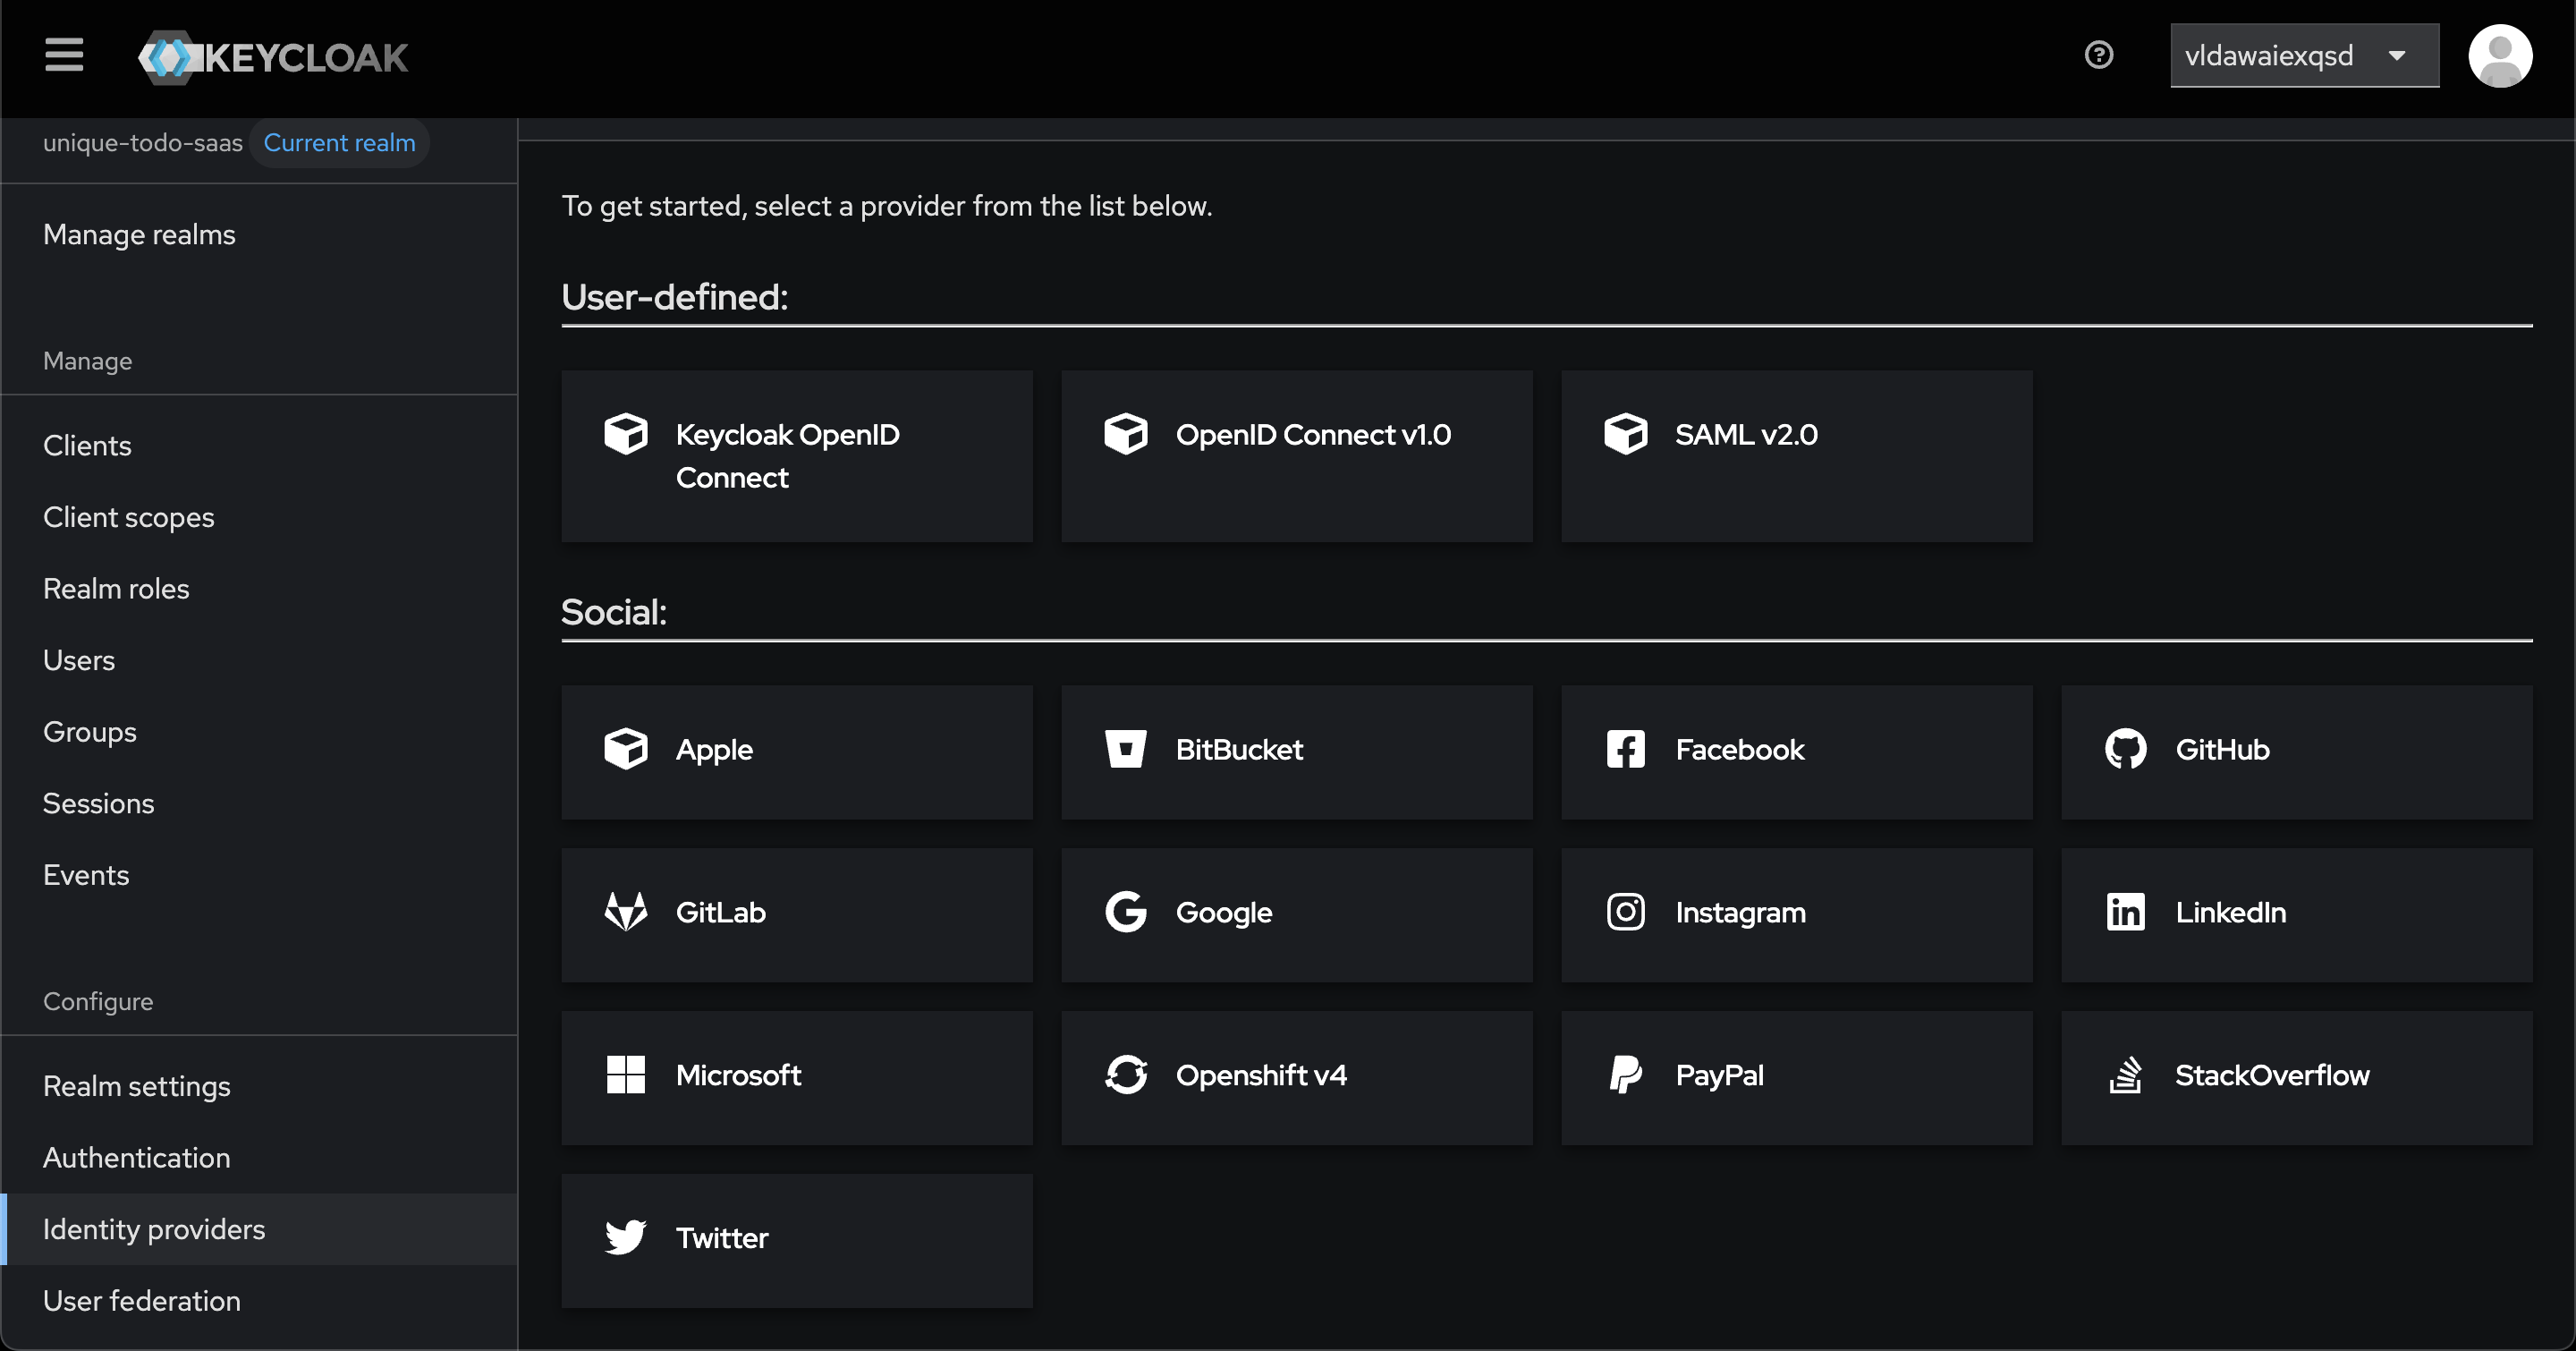2576x1351 pixels.
Task: Choose the StackOverflow provider name
Action: pos(2272,1075)
